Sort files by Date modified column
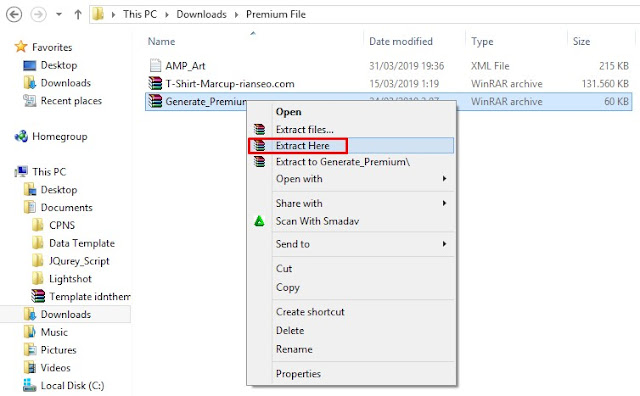Viewport: 640px width, 396px height. click(x=400, y=41)
